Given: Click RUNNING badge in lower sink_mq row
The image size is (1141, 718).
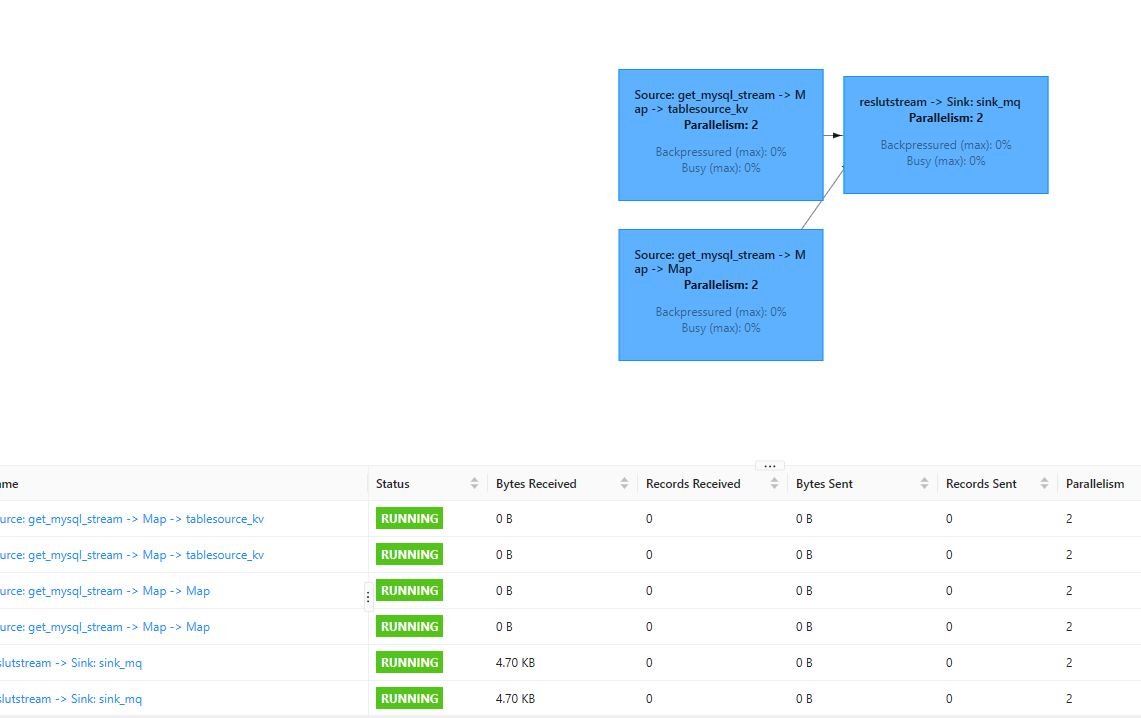Looking at the screenshot, I should (409, 698).
